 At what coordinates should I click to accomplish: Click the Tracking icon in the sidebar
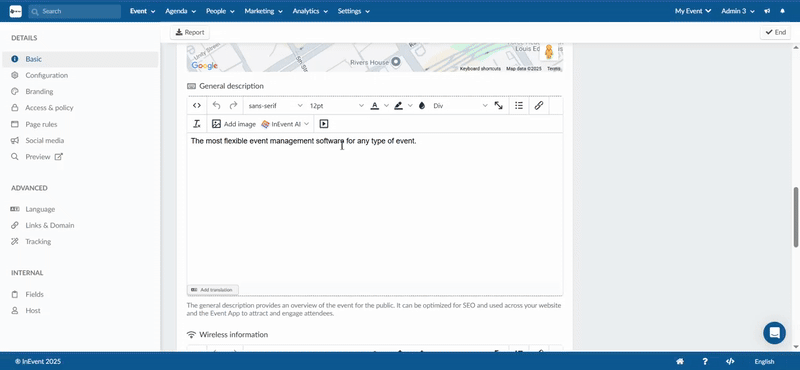pos(15,241)
